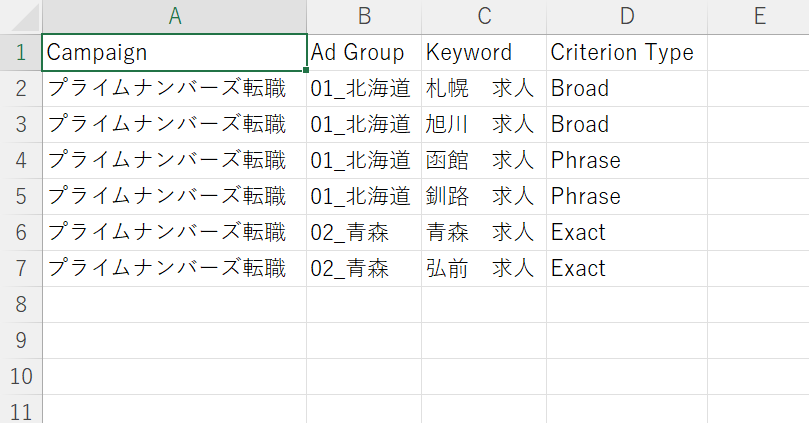The image size is (809, 423).
Task: Select row 1 header
Action: pyautogui.click(x=21, y=53)
